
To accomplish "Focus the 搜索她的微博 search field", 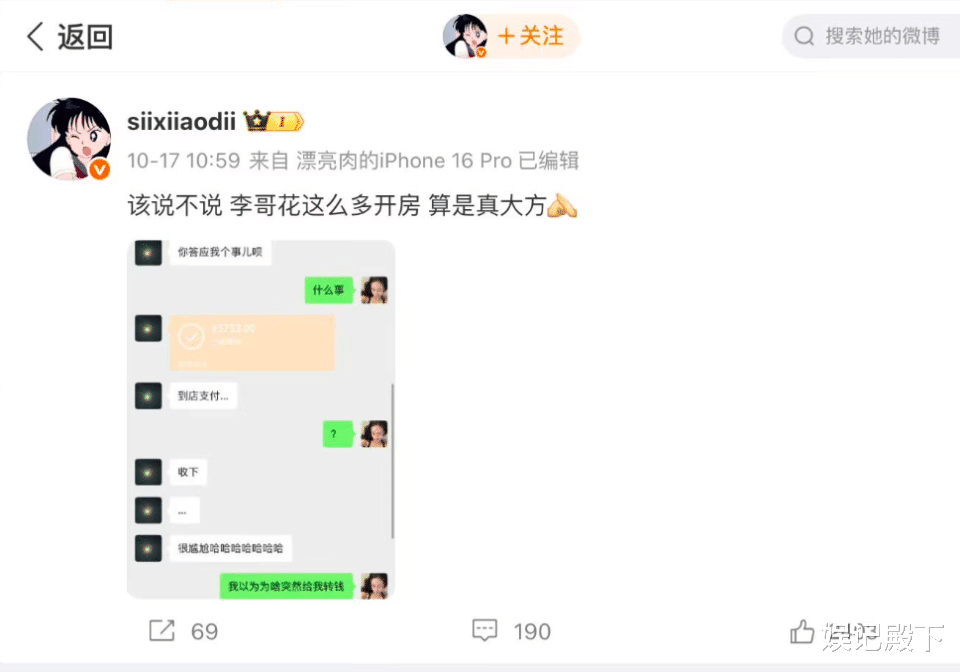I will coord(871,36).
